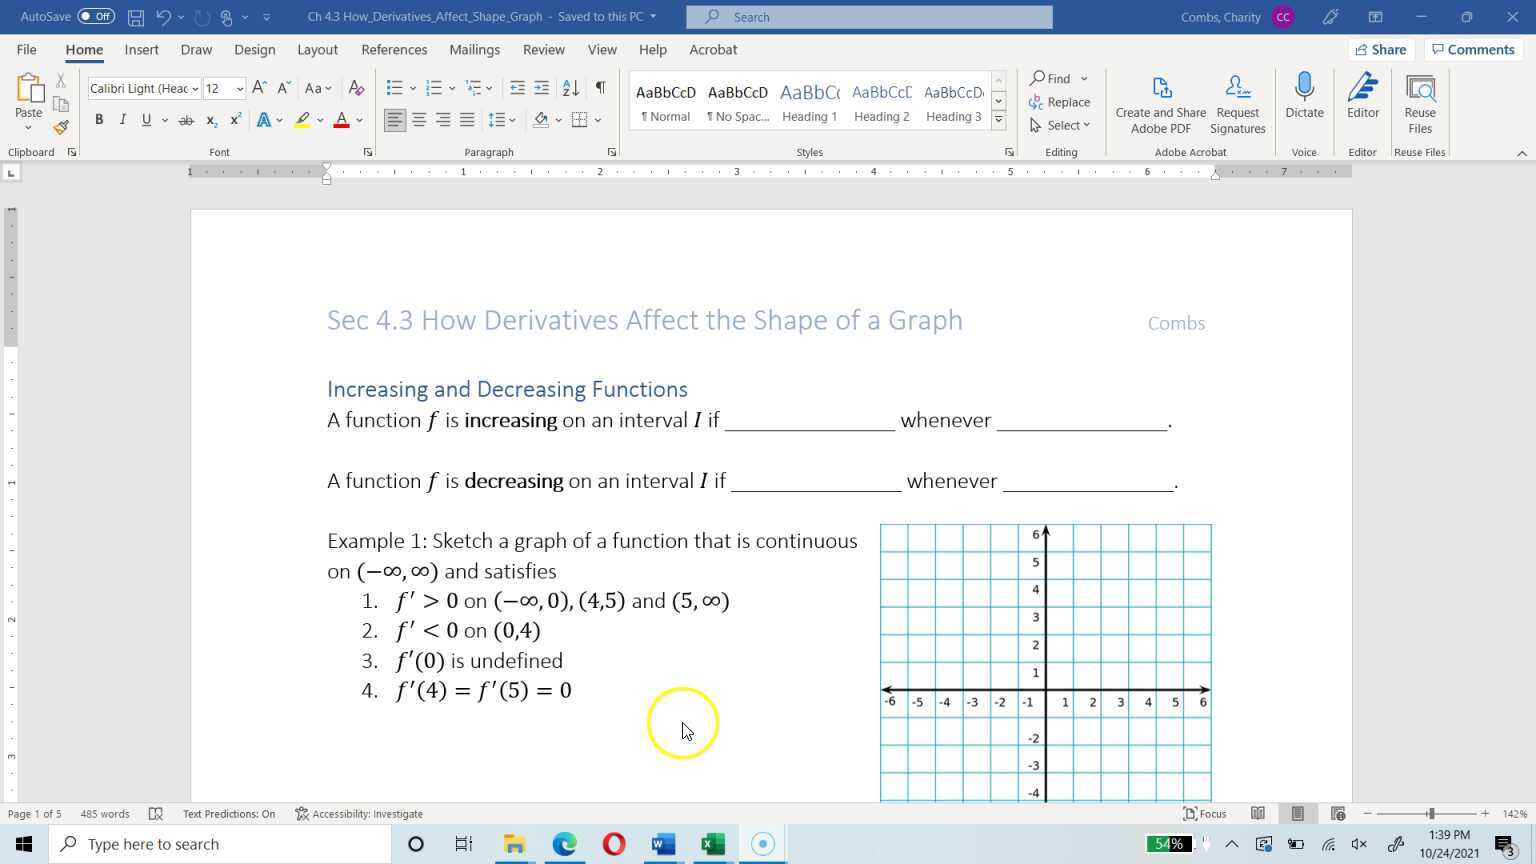Apply subscript formatting
The image size is (1536, 864).
tap(211, 120)
